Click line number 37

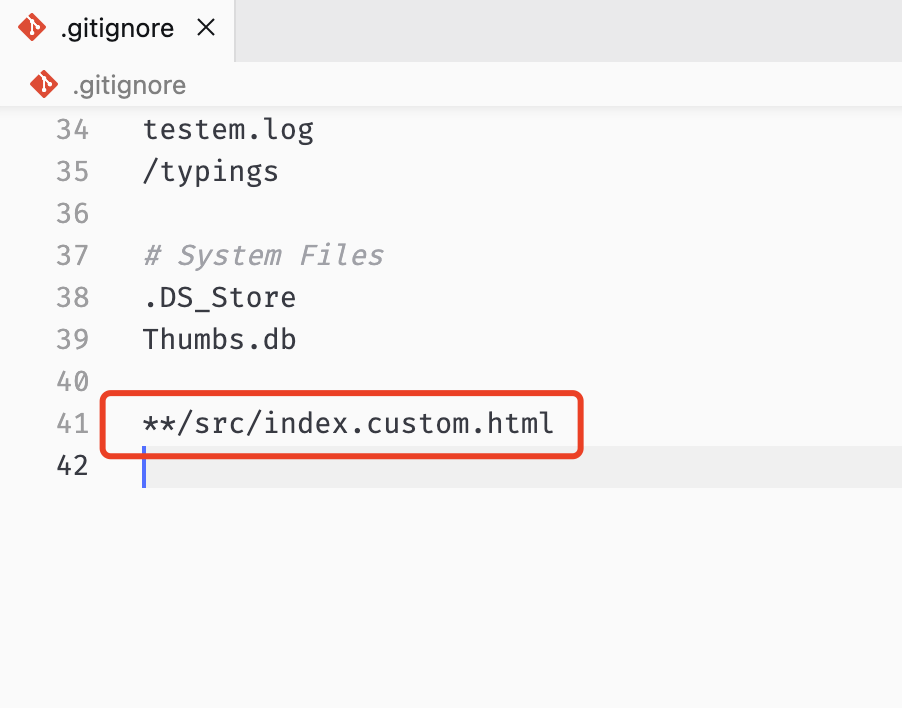[72, 255]
